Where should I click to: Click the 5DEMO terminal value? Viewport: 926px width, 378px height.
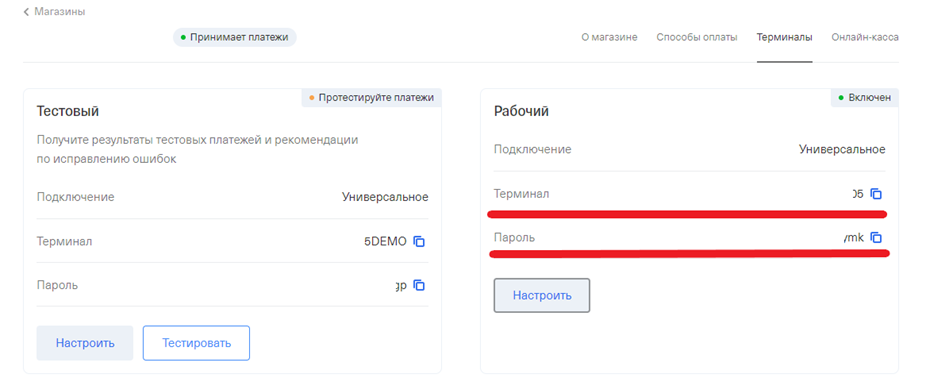tap(386, 241)
